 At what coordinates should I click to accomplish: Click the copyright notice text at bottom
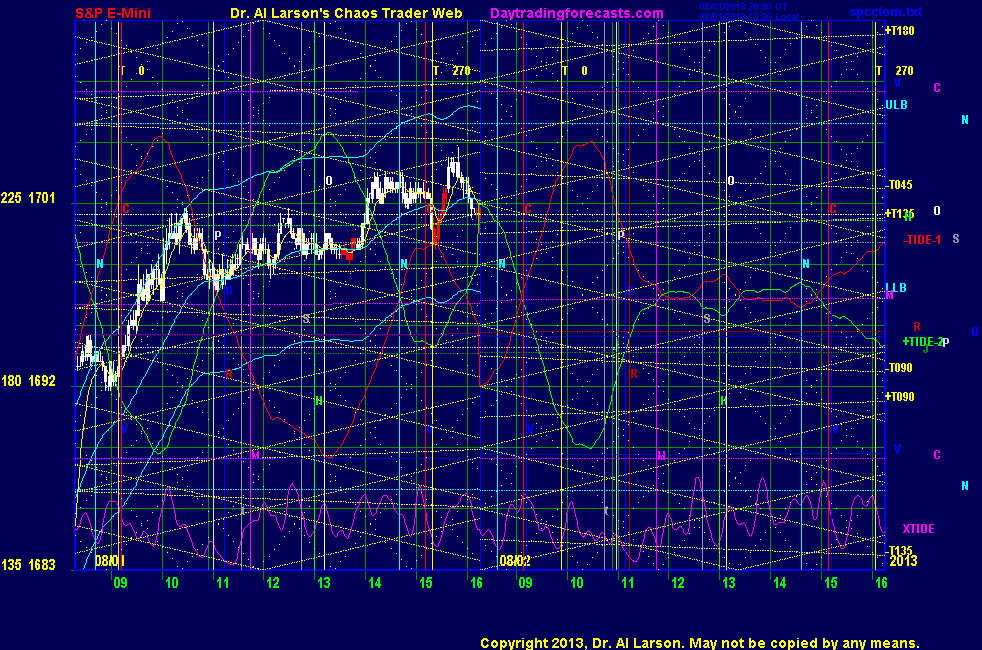699,643
